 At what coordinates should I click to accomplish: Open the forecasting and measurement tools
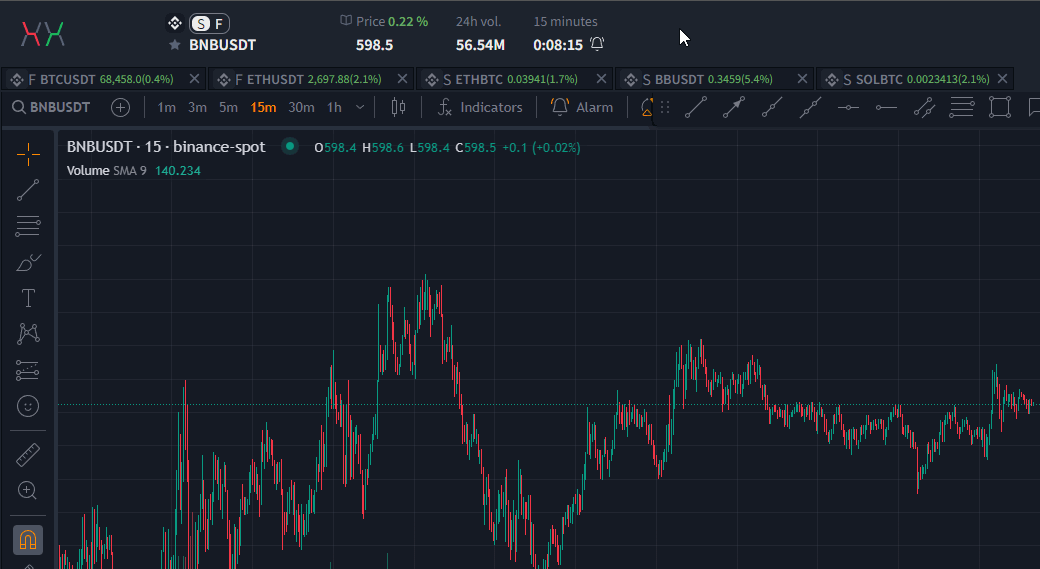click(x=28, y=370)
